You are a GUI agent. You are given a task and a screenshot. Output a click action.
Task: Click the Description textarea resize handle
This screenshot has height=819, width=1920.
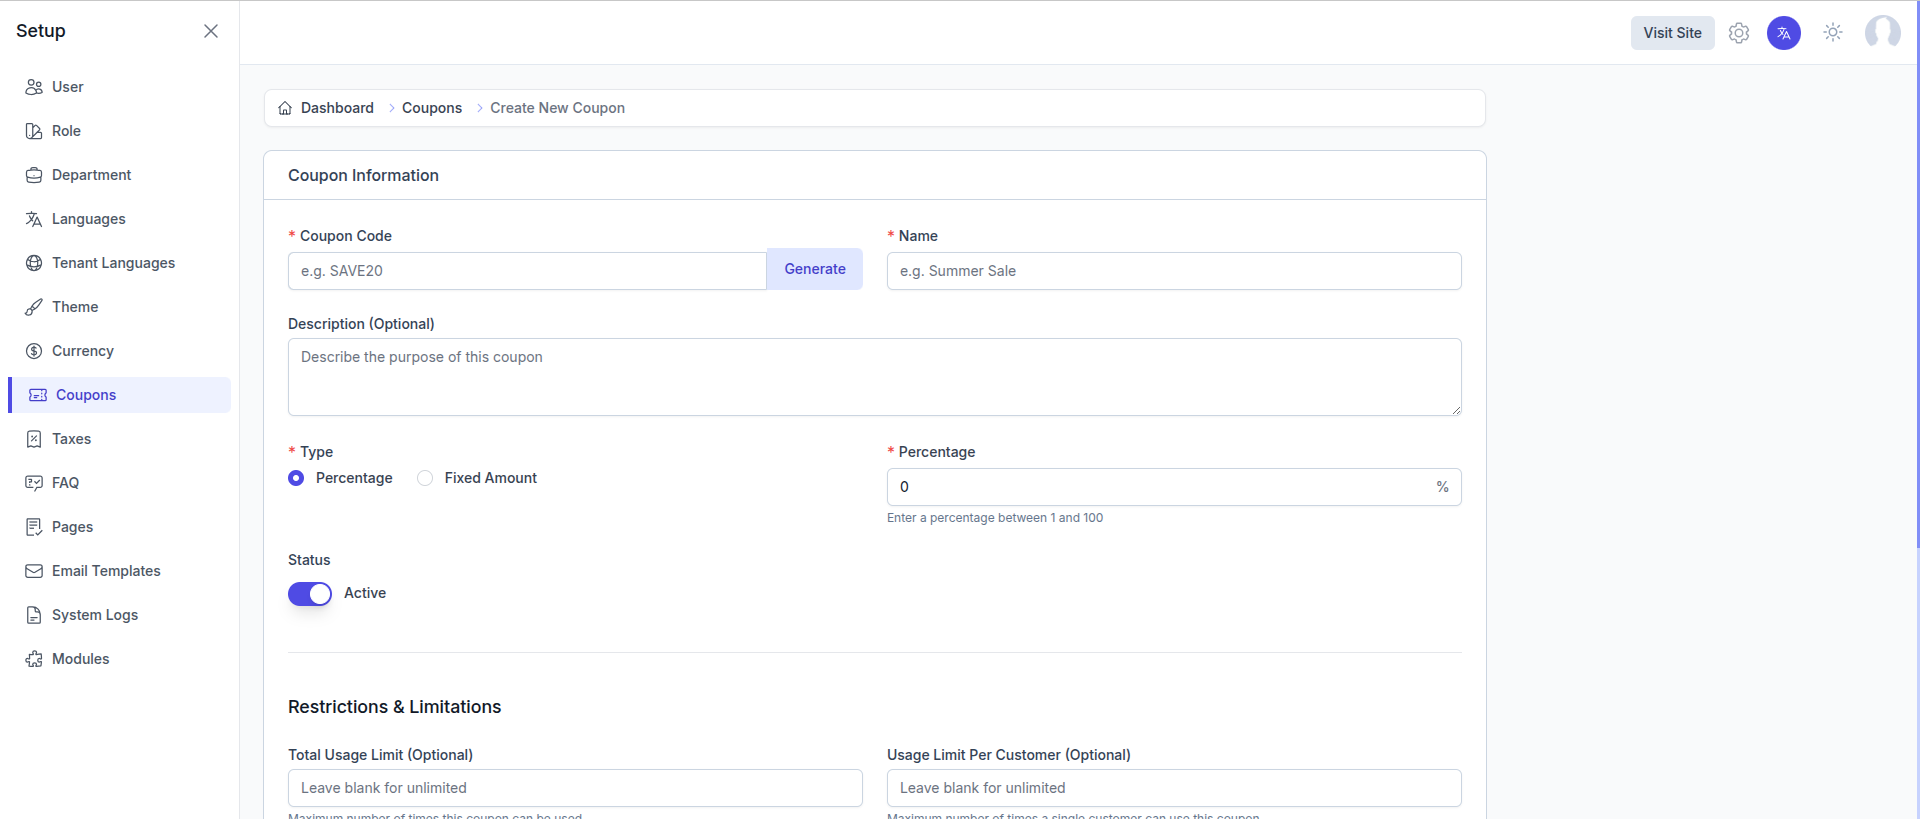tap(1456, 410)
